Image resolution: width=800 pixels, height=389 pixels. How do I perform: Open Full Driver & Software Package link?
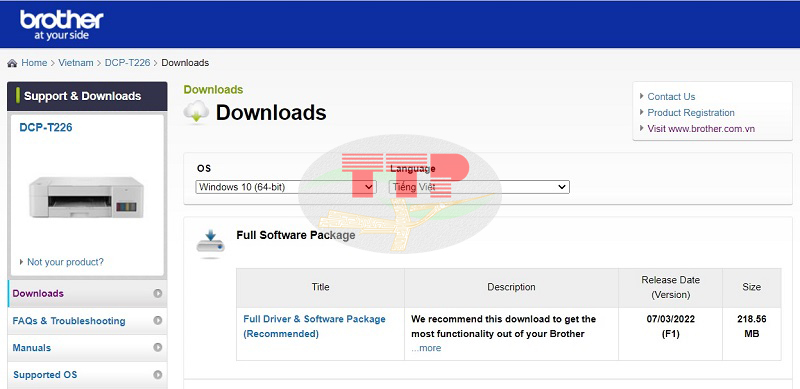(314, 326)
